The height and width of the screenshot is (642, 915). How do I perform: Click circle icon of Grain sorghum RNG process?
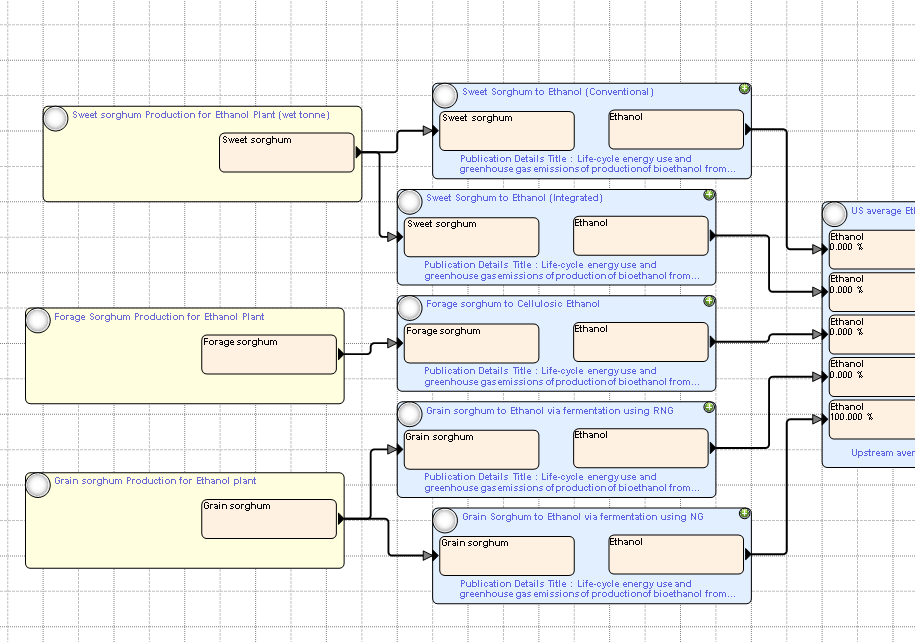coord(410,414)
